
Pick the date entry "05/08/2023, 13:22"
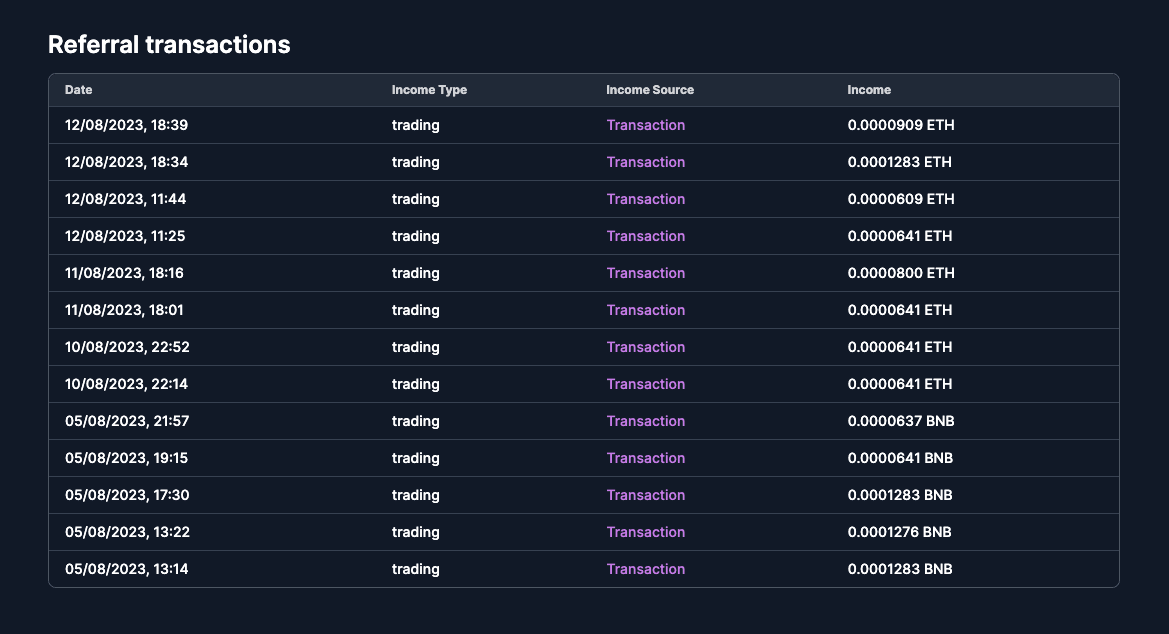point(127,532)
